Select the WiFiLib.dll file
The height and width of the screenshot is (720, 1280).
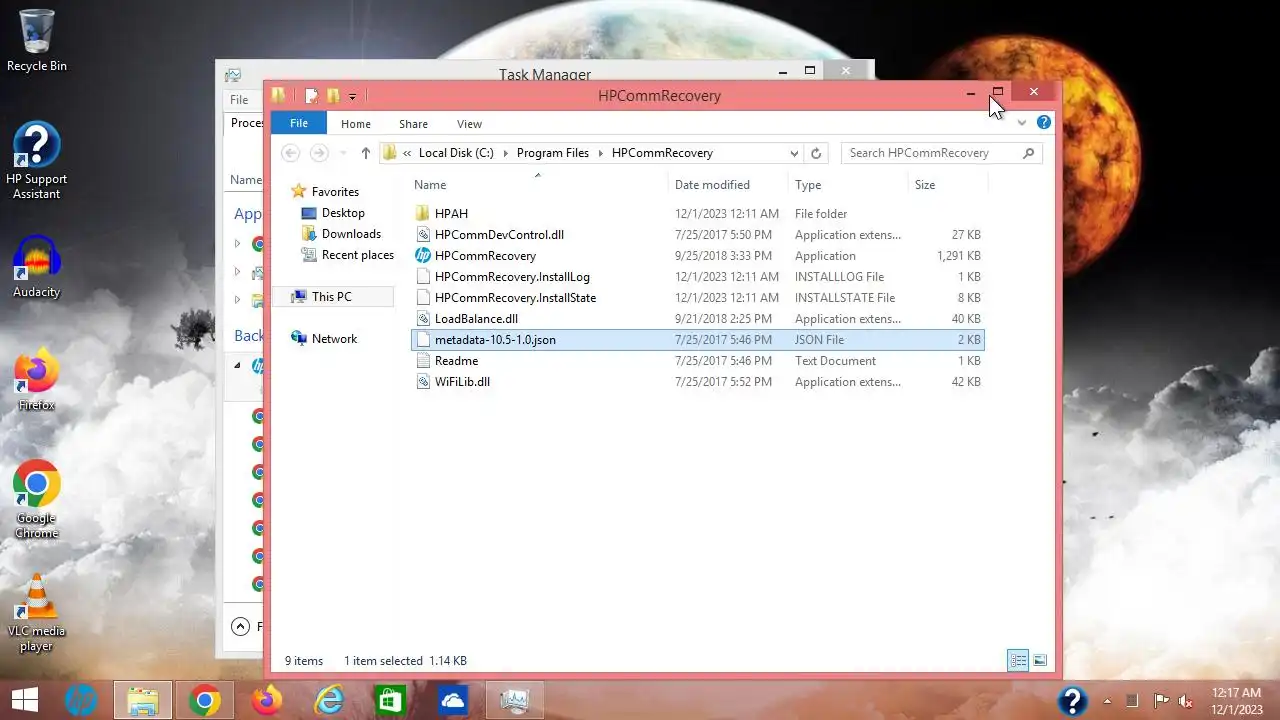[x=698, y=381]
